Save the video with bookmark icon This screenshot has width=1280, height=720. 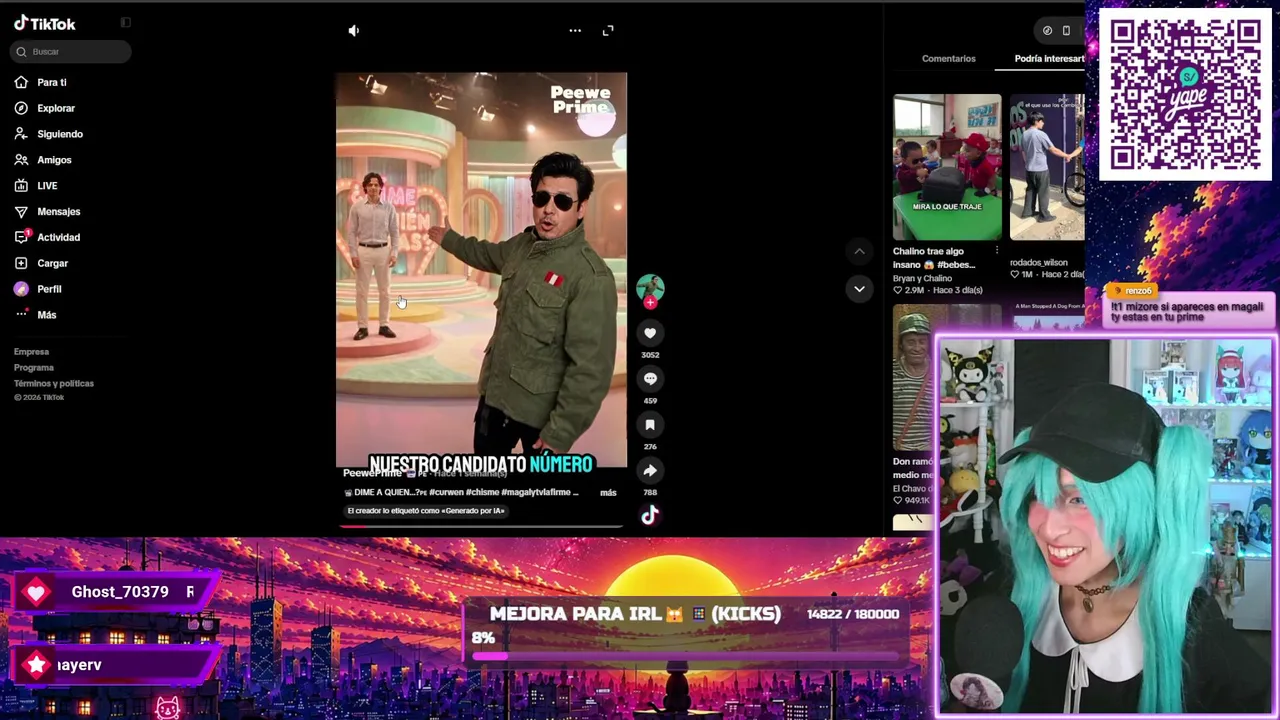pos(650,425)
